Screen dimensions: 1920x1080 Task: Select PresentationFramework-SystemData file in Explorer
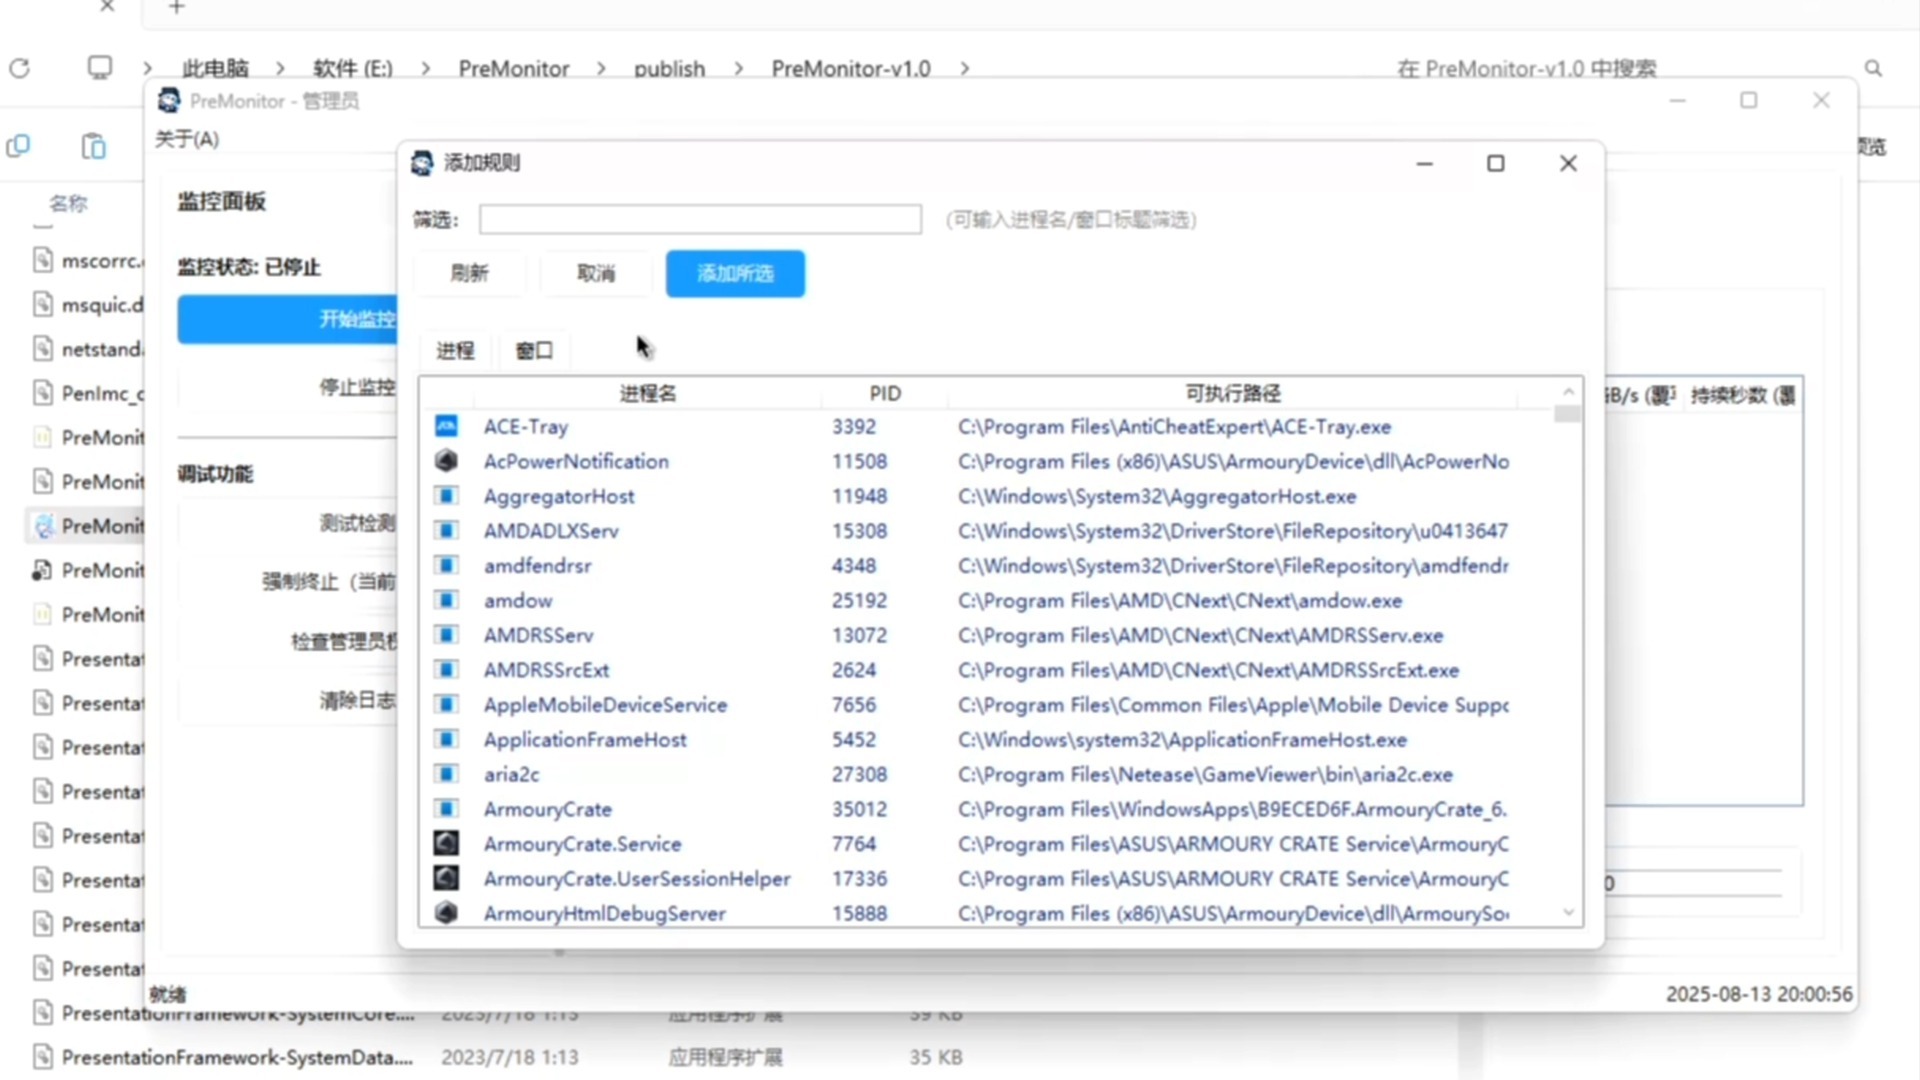237,1057
